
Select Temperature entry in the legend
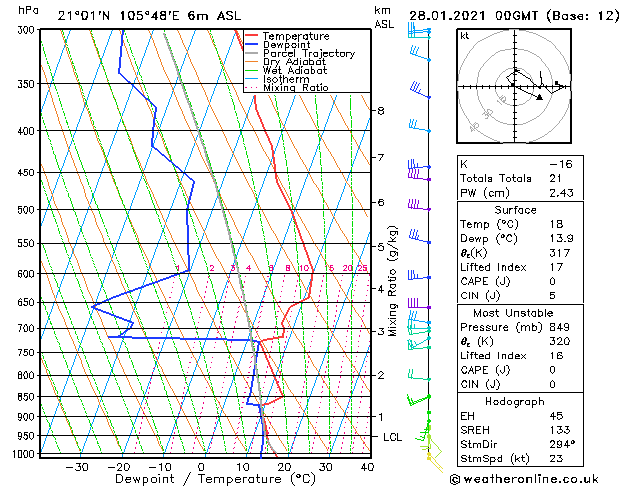[296, 36]
